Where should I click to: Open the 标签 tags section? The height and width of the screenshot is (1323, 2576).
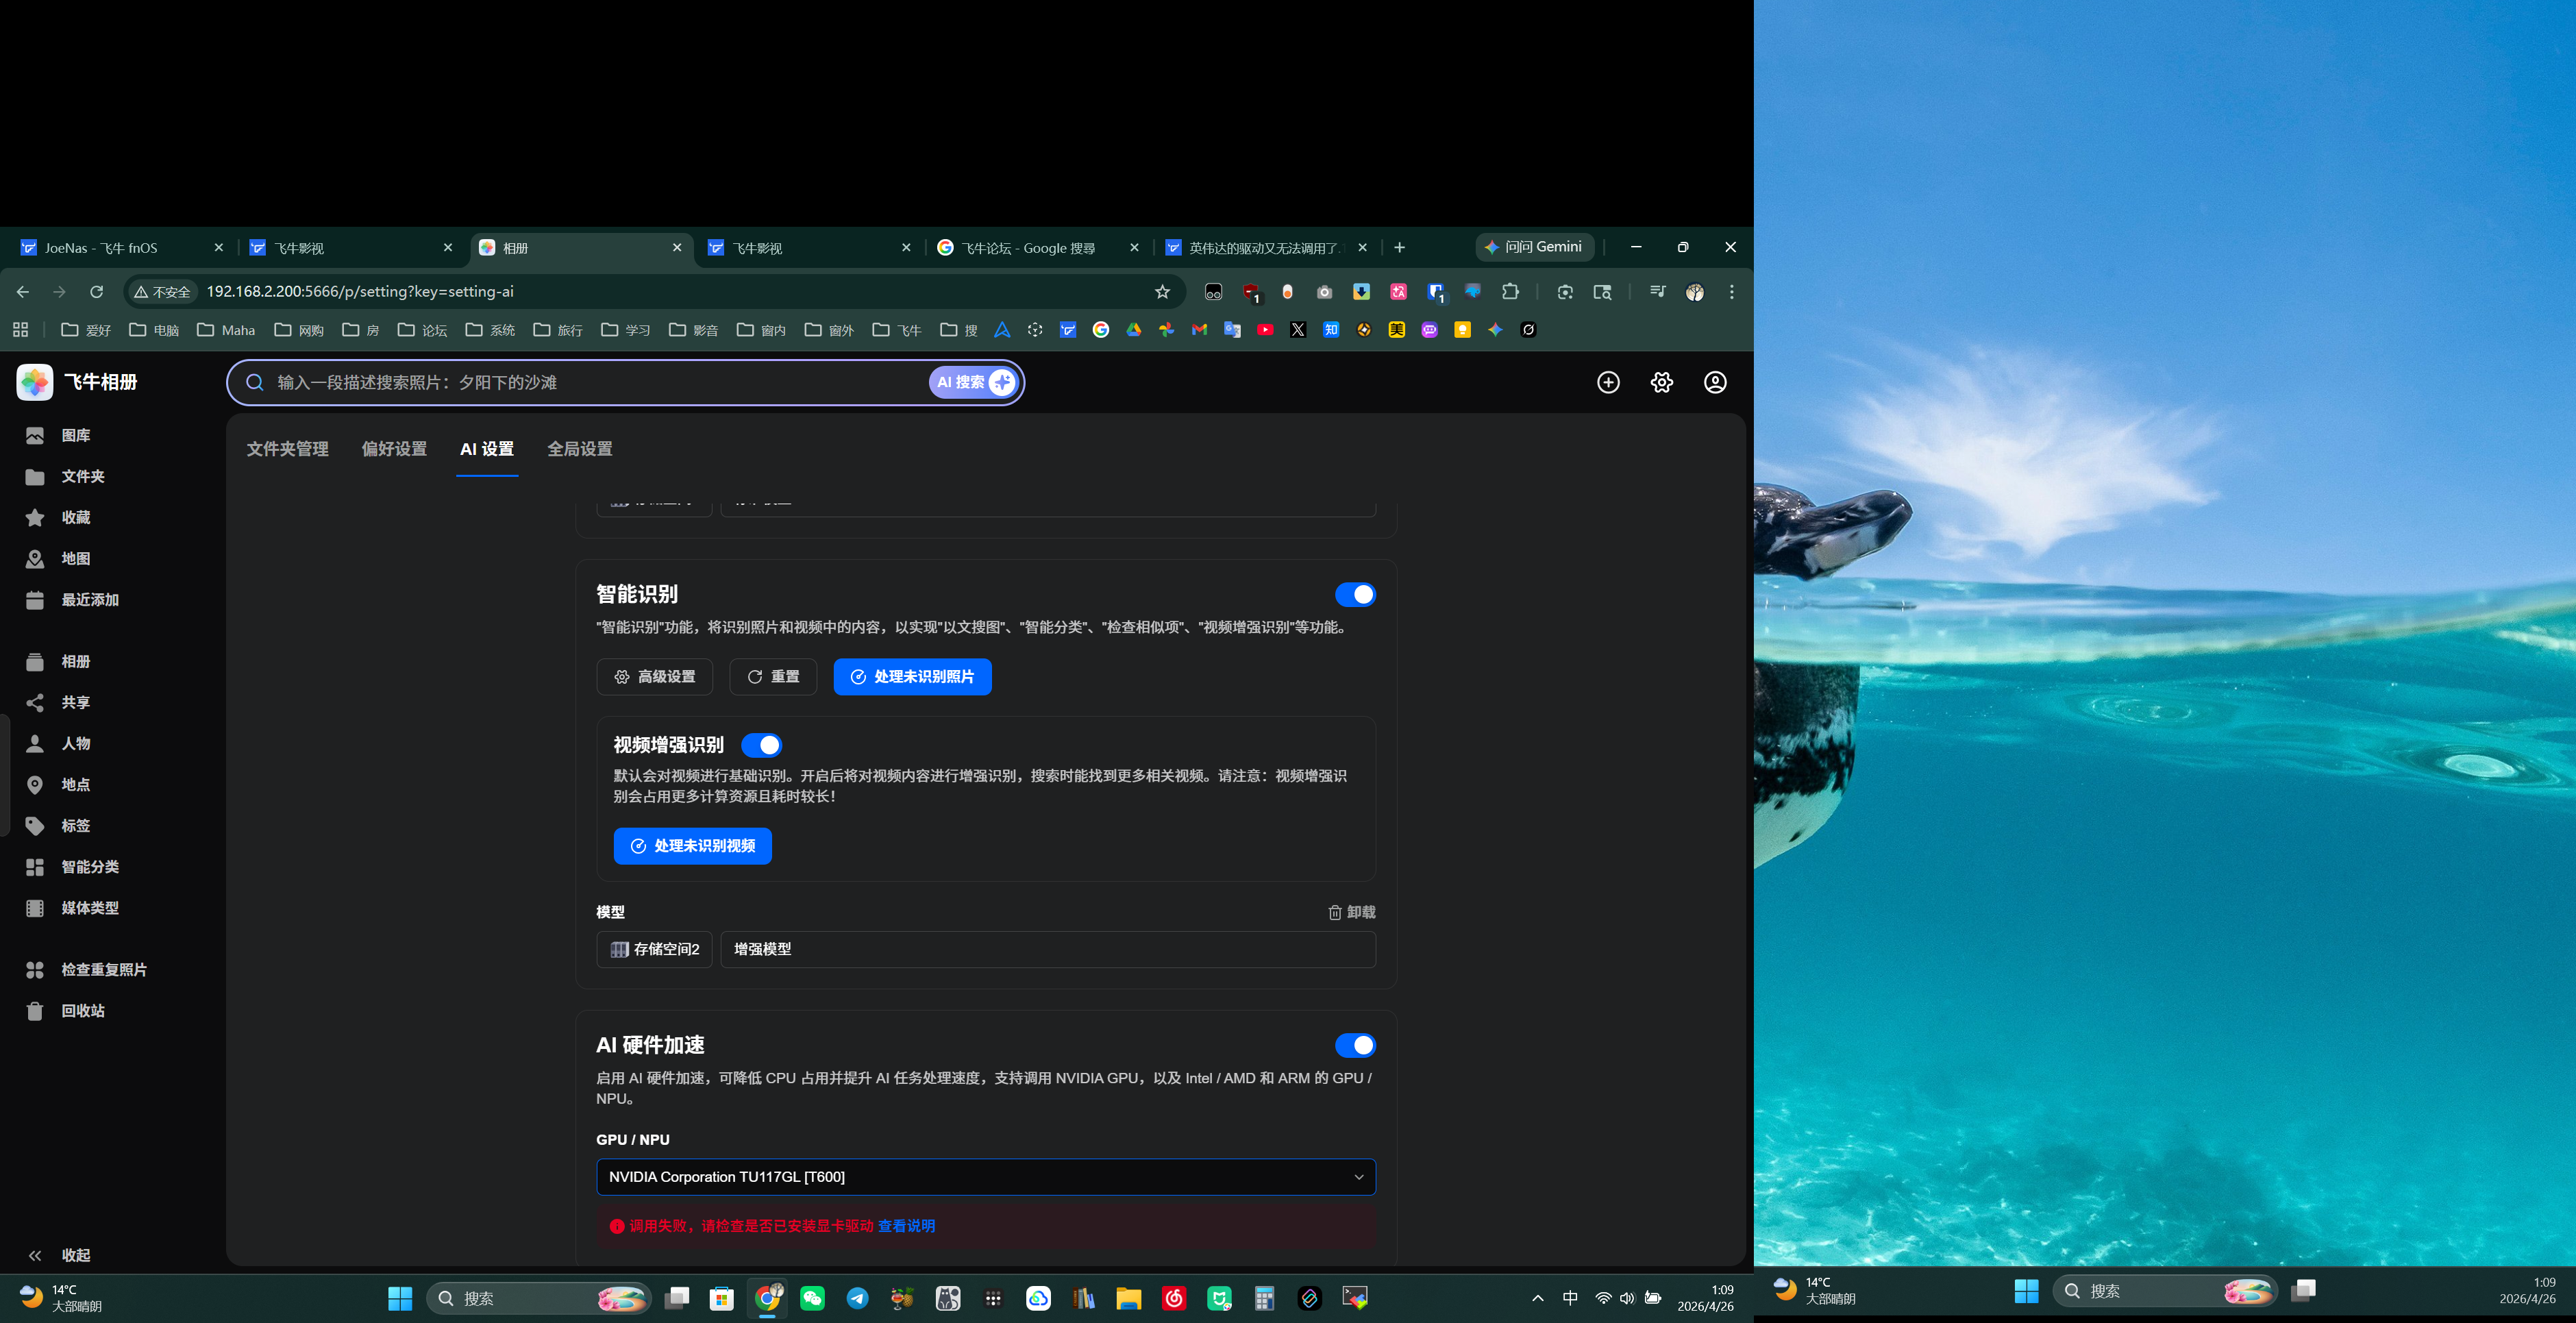point(74,825)
